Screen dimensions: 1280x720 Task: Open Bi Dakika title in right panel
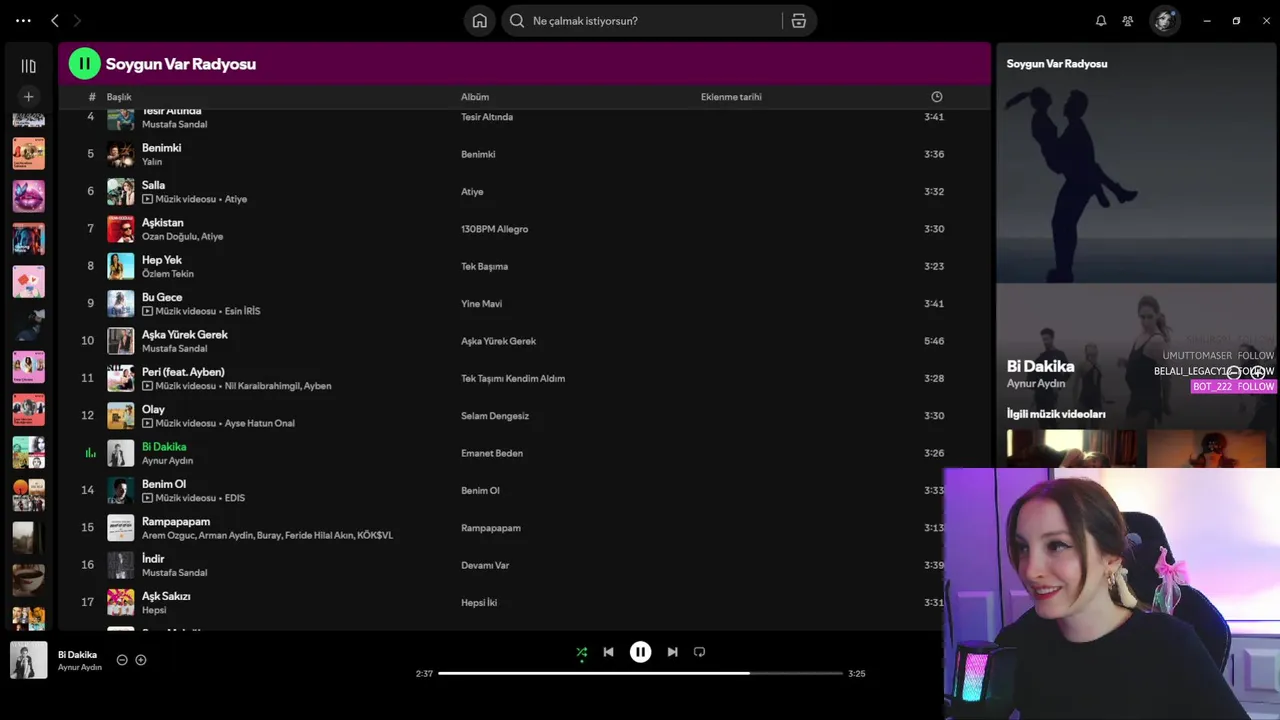1040,366
